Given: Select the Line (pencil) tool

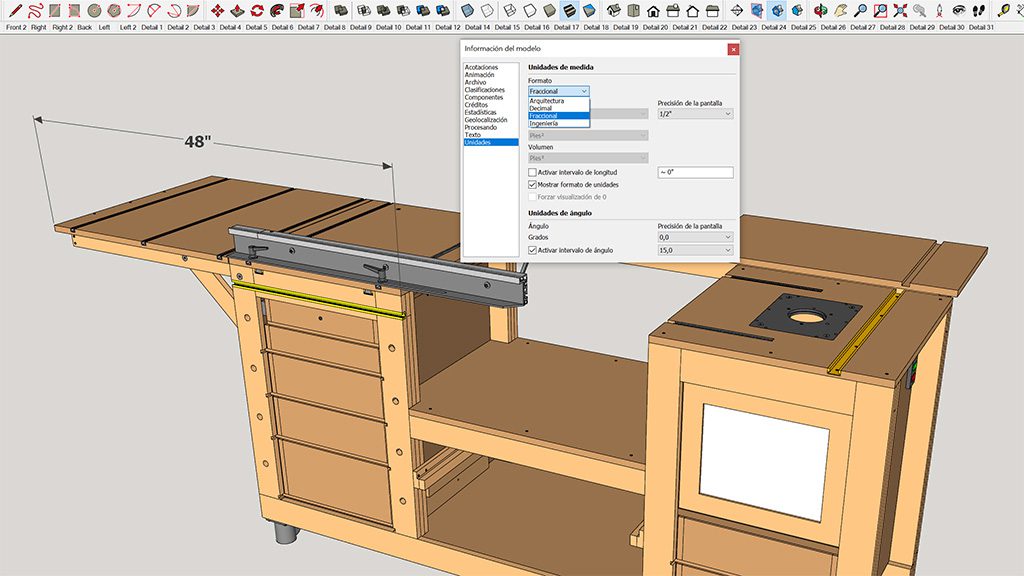Looking at the screenshot, I should coord(15,10).
